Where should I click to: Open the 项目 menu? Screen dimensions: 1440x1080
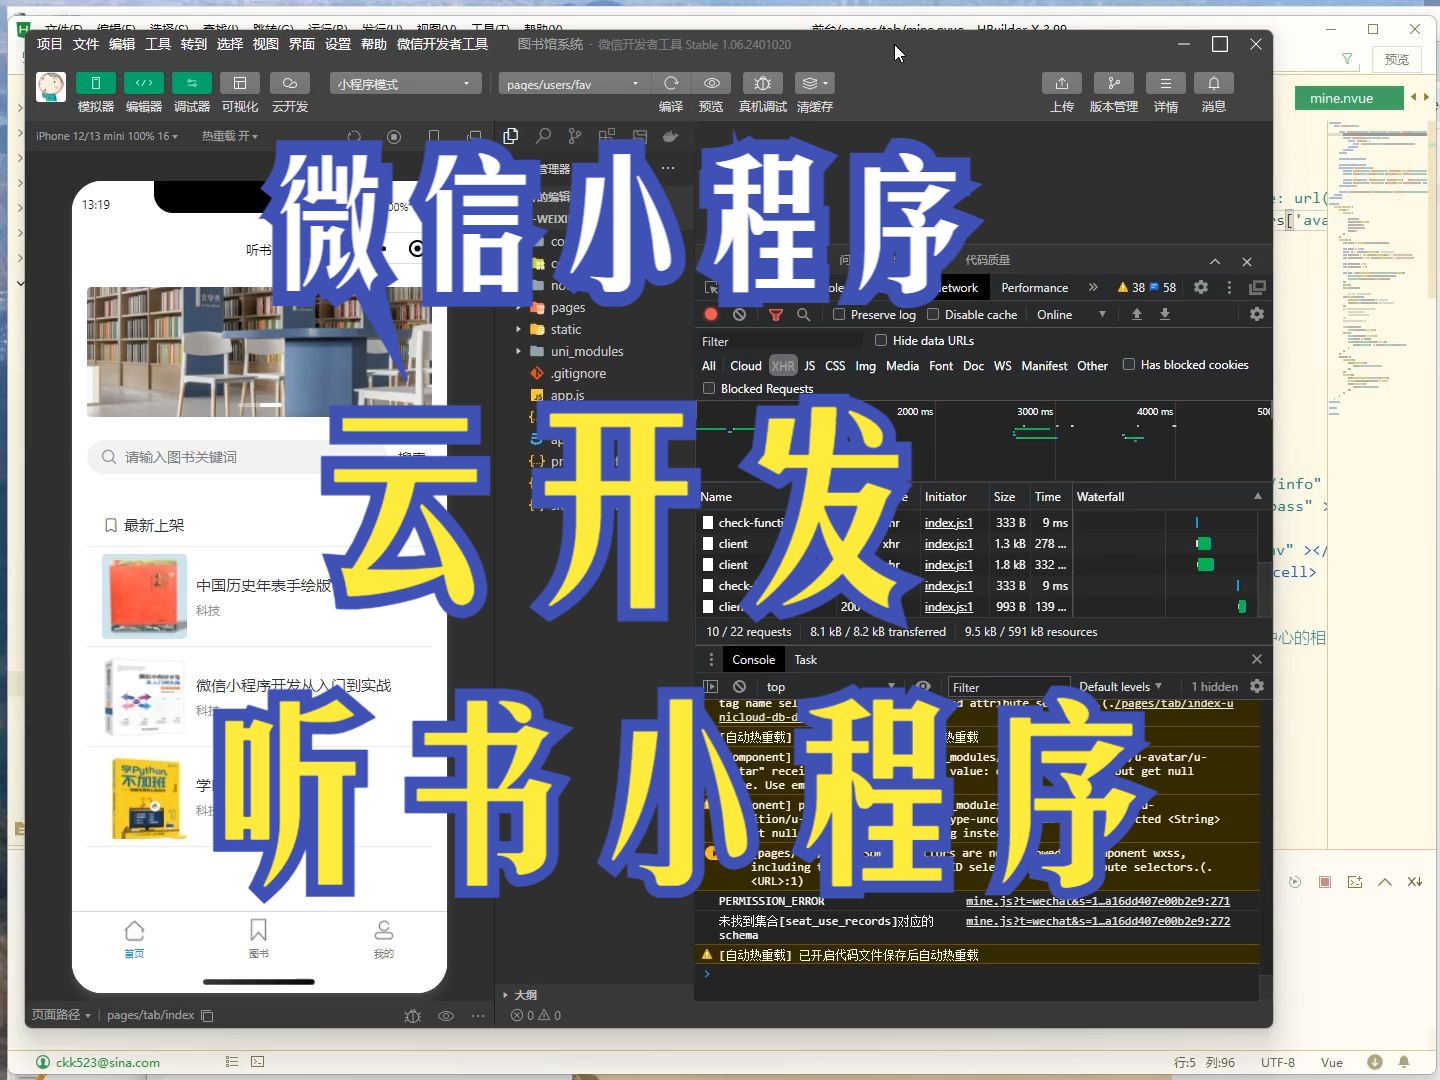[49, 44]
